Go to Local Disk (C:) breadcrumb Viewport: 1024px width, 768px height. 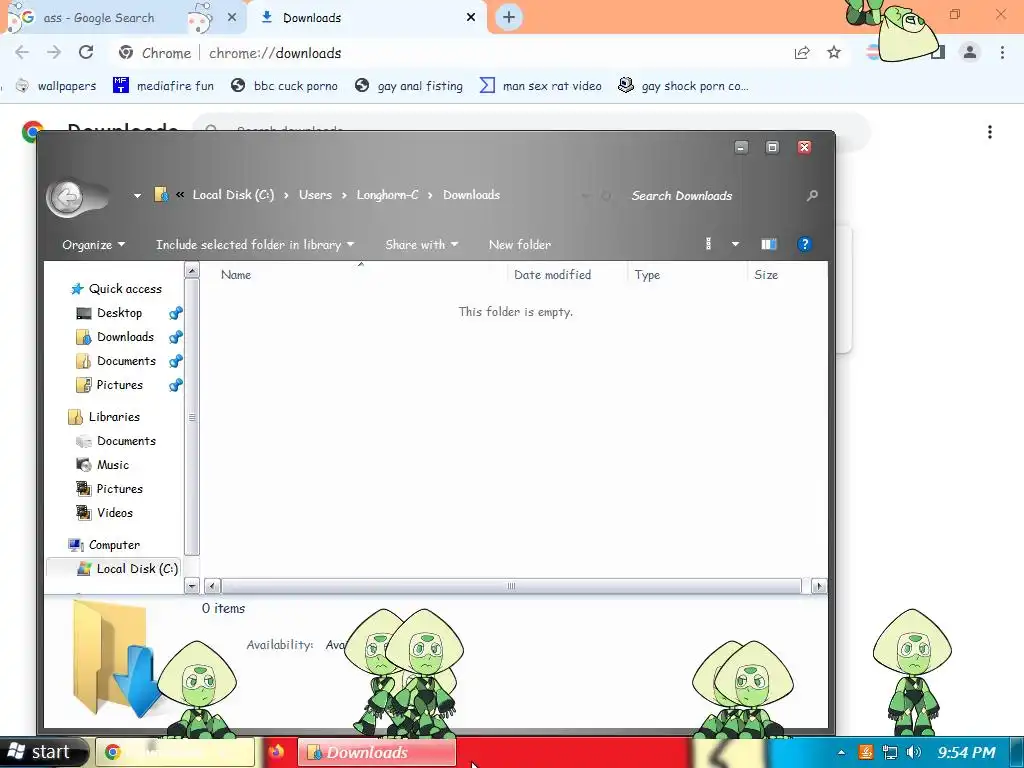pyautogui.click(x=233, y=195)
